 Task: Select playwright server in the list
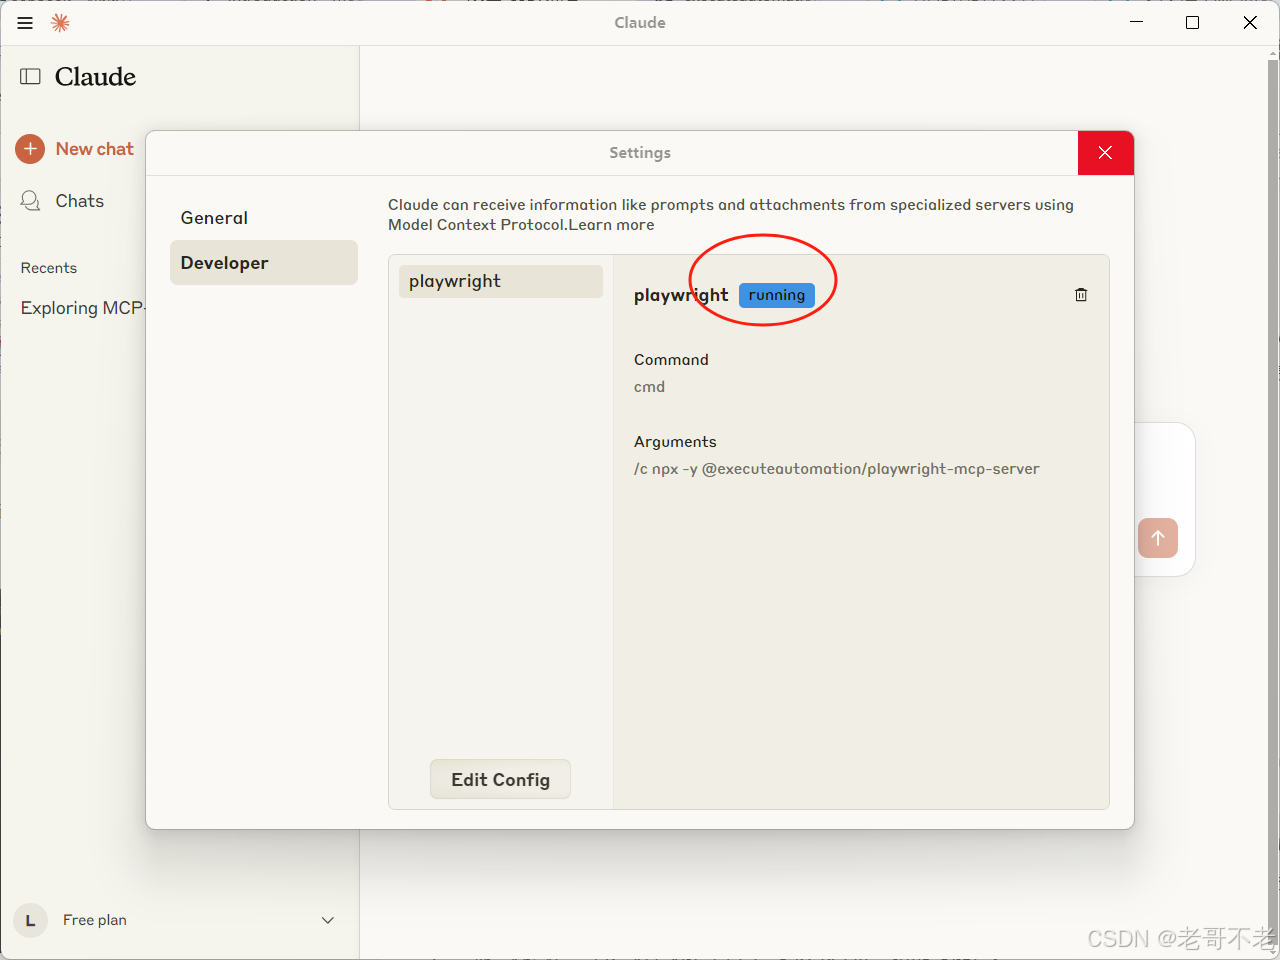click(x=500, y=281)
